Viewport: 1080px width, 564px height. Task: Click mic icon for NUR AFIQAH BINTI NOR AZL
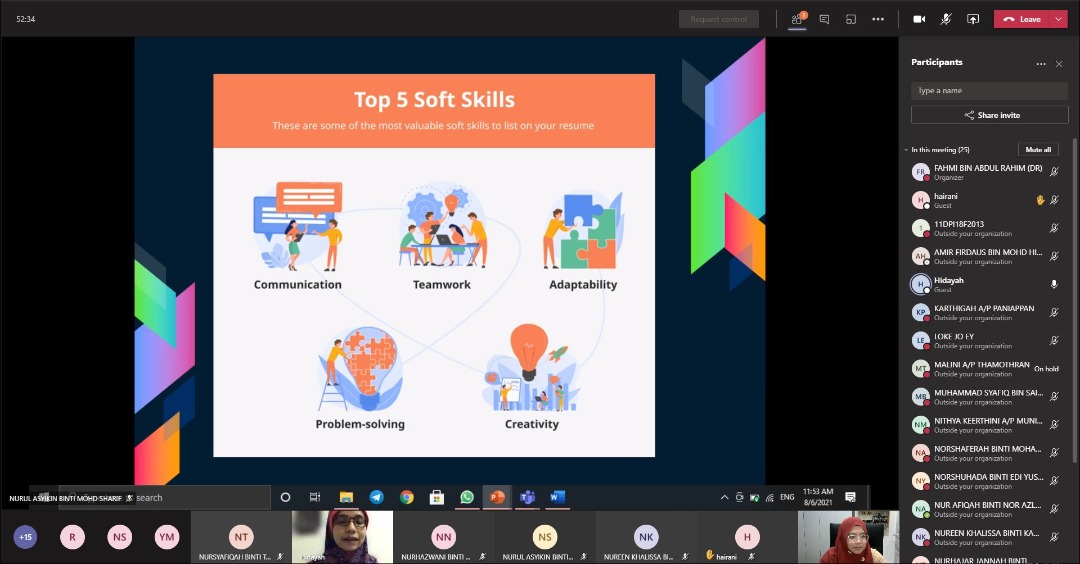click(1054, 509)
